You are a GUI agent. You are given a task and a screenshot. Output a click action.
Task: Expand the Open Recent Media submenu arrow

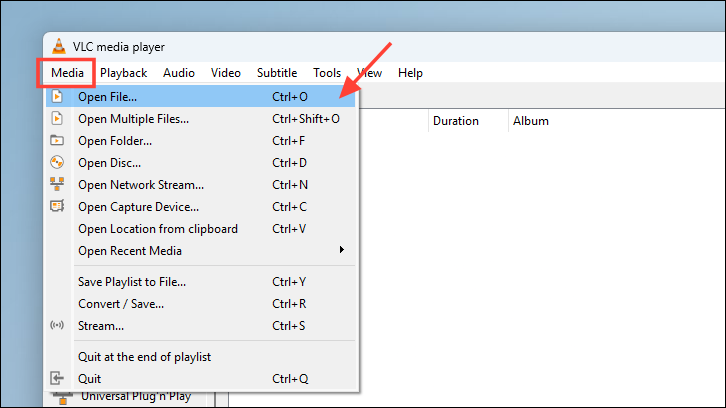(342, 250)
